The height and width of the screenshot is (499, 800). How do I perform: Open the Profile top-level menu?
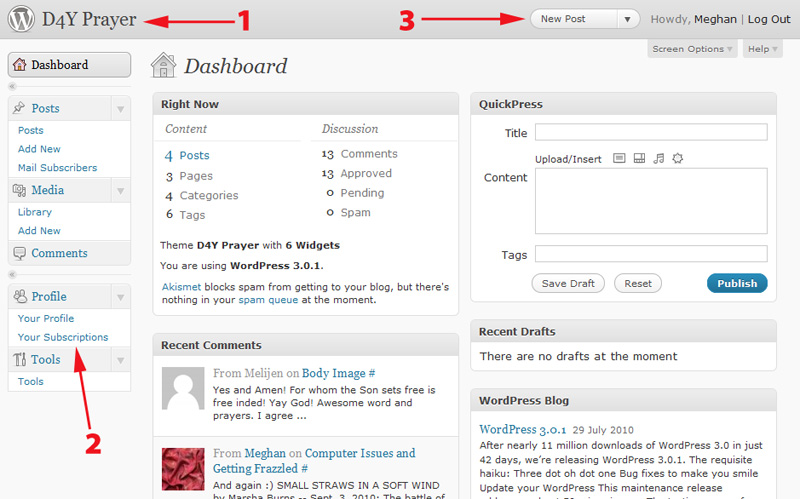pyautogui.click(x=49, y=296)
